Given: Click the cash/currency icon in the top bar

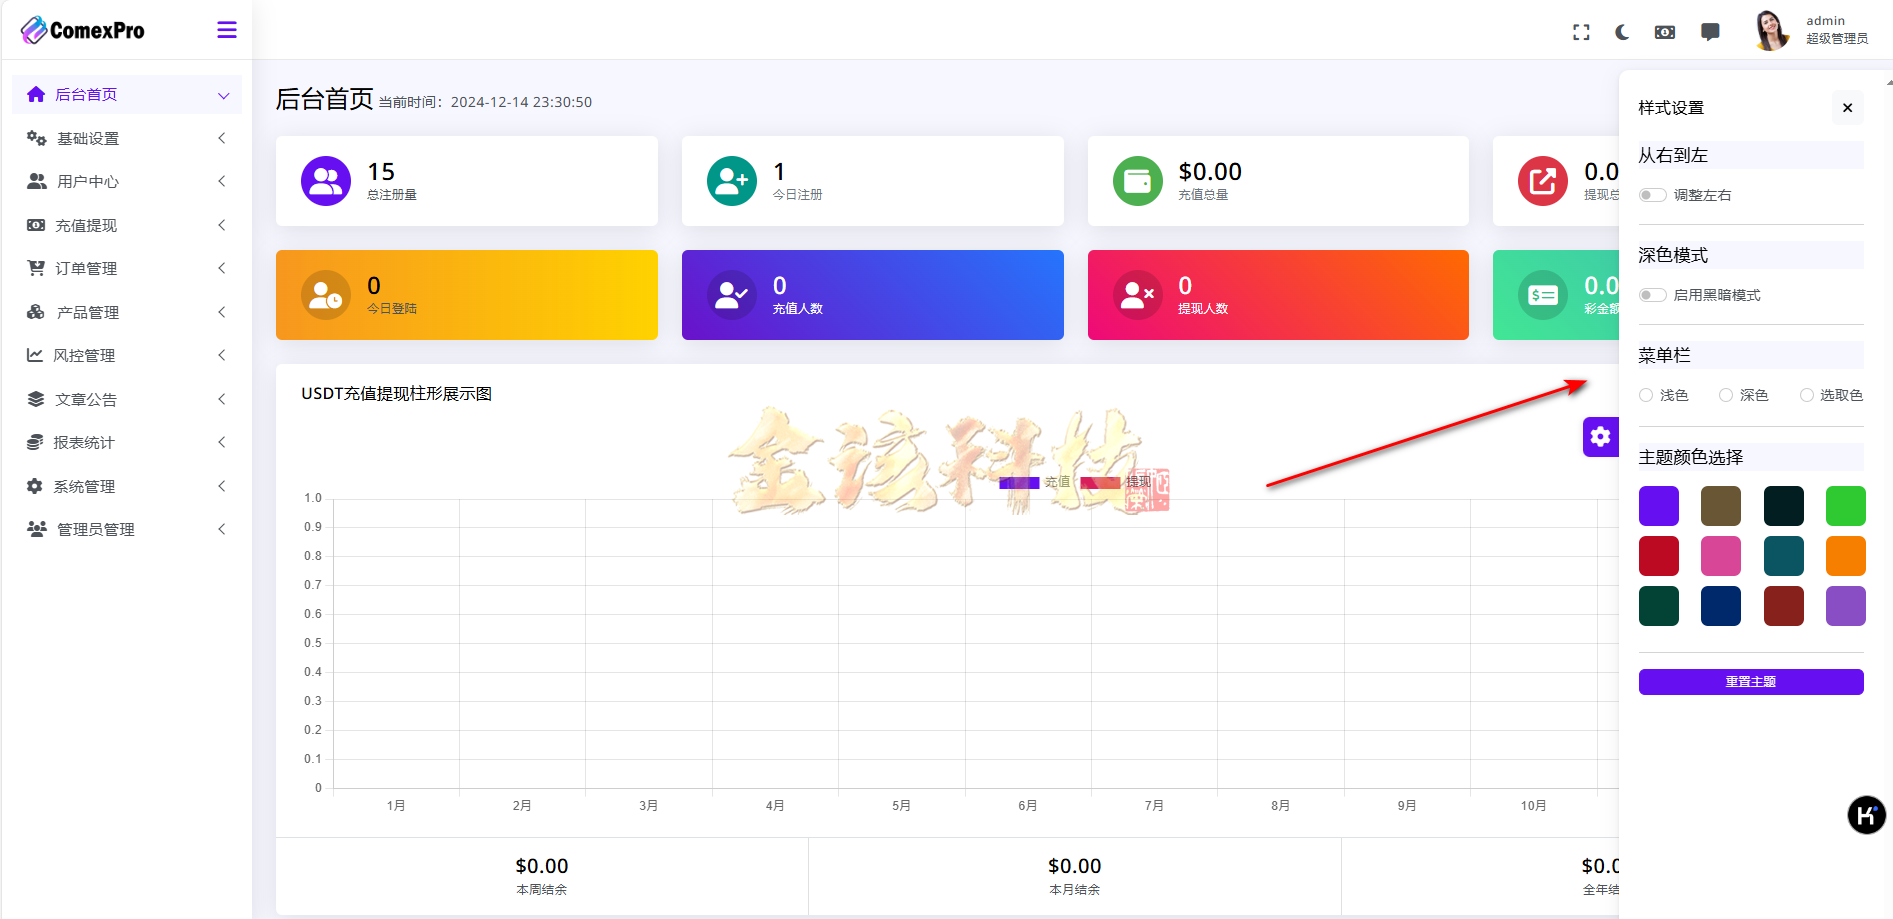Looking at the screenshot, I should click(x=1665, y=32).
